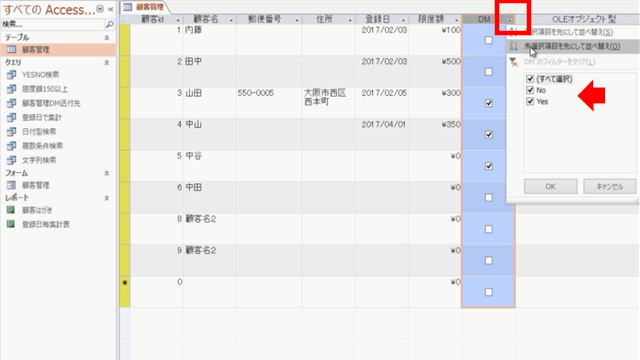Toggle the (すべて選択) checkbox
The height and width of the screenshot is (360, 640).
530,79
